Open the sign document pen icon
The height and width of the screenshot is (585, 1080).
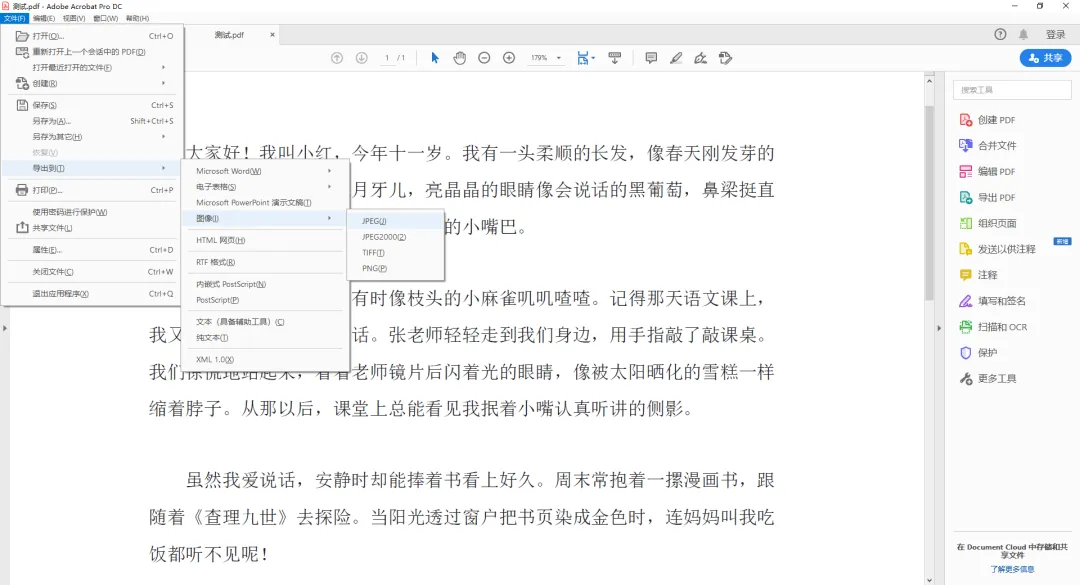pyautogui.click(x=700, y=58)
